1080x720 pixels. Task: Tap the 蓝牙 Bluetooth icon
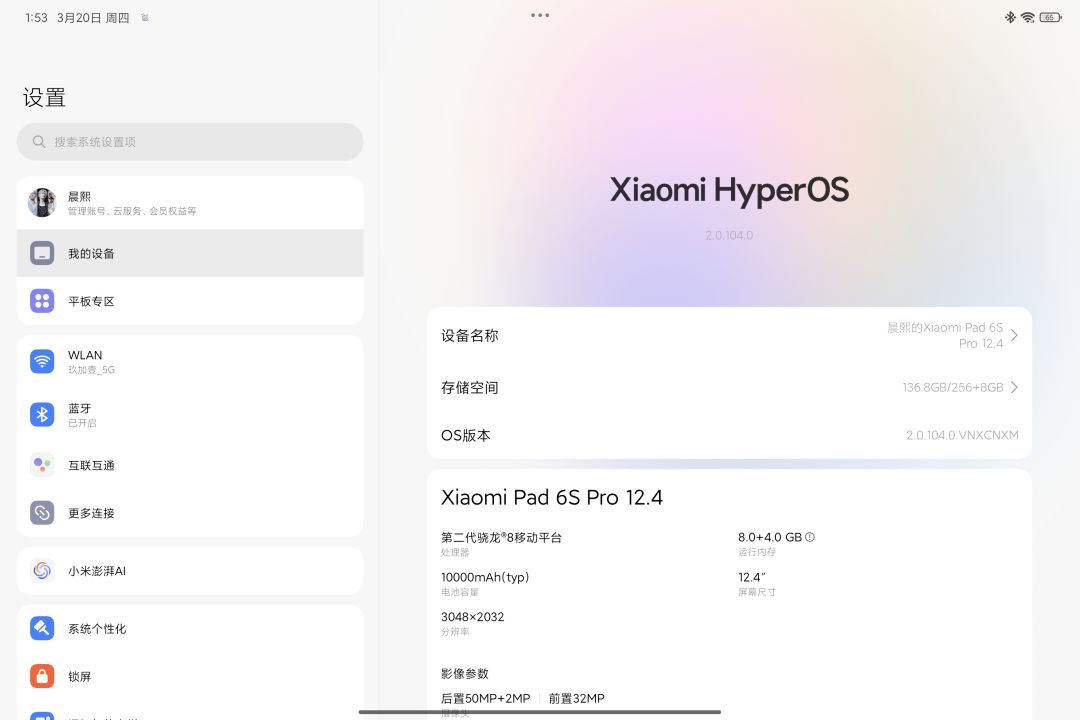42,415
